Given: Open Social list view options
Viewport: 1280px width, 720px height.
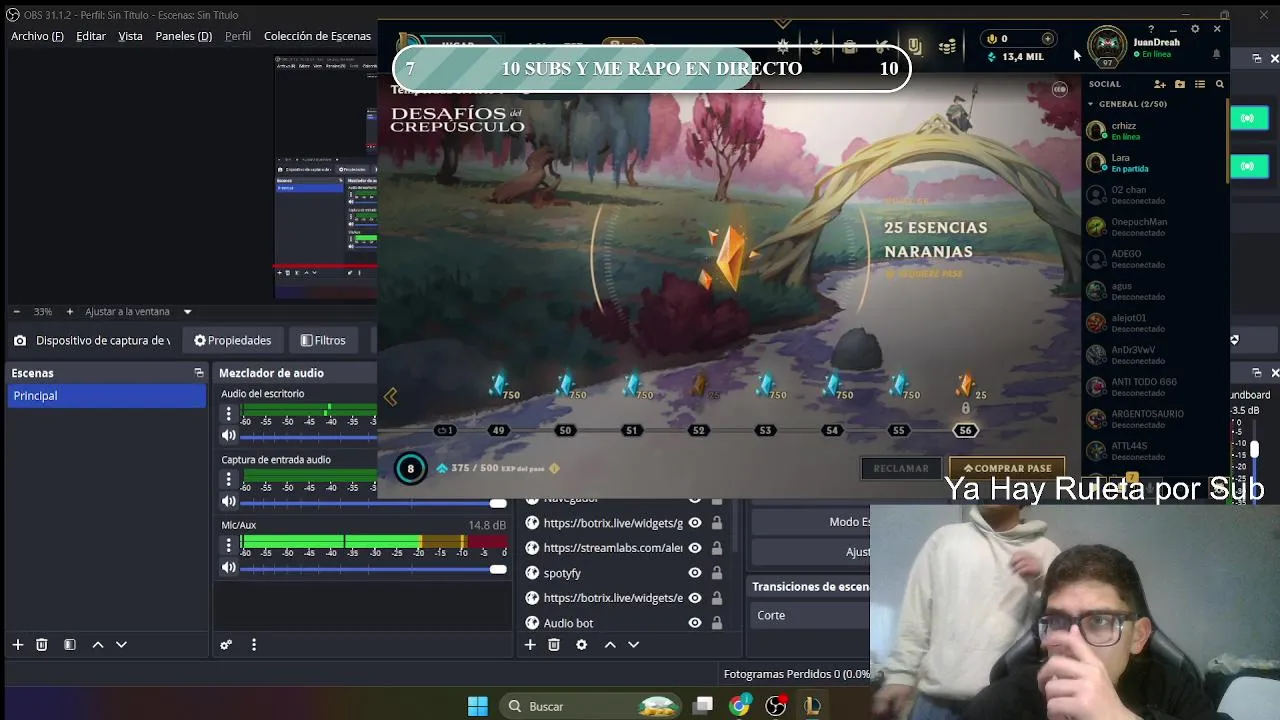Looking at the screenshot, I should tap(1200, 84).
